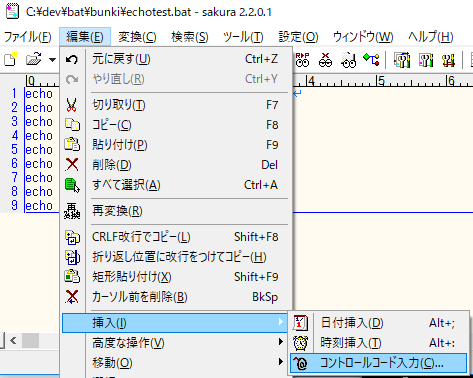This screenshot has height=378, width=473.
Task: Open the ツール(T) menu
Action: [243, 37]
